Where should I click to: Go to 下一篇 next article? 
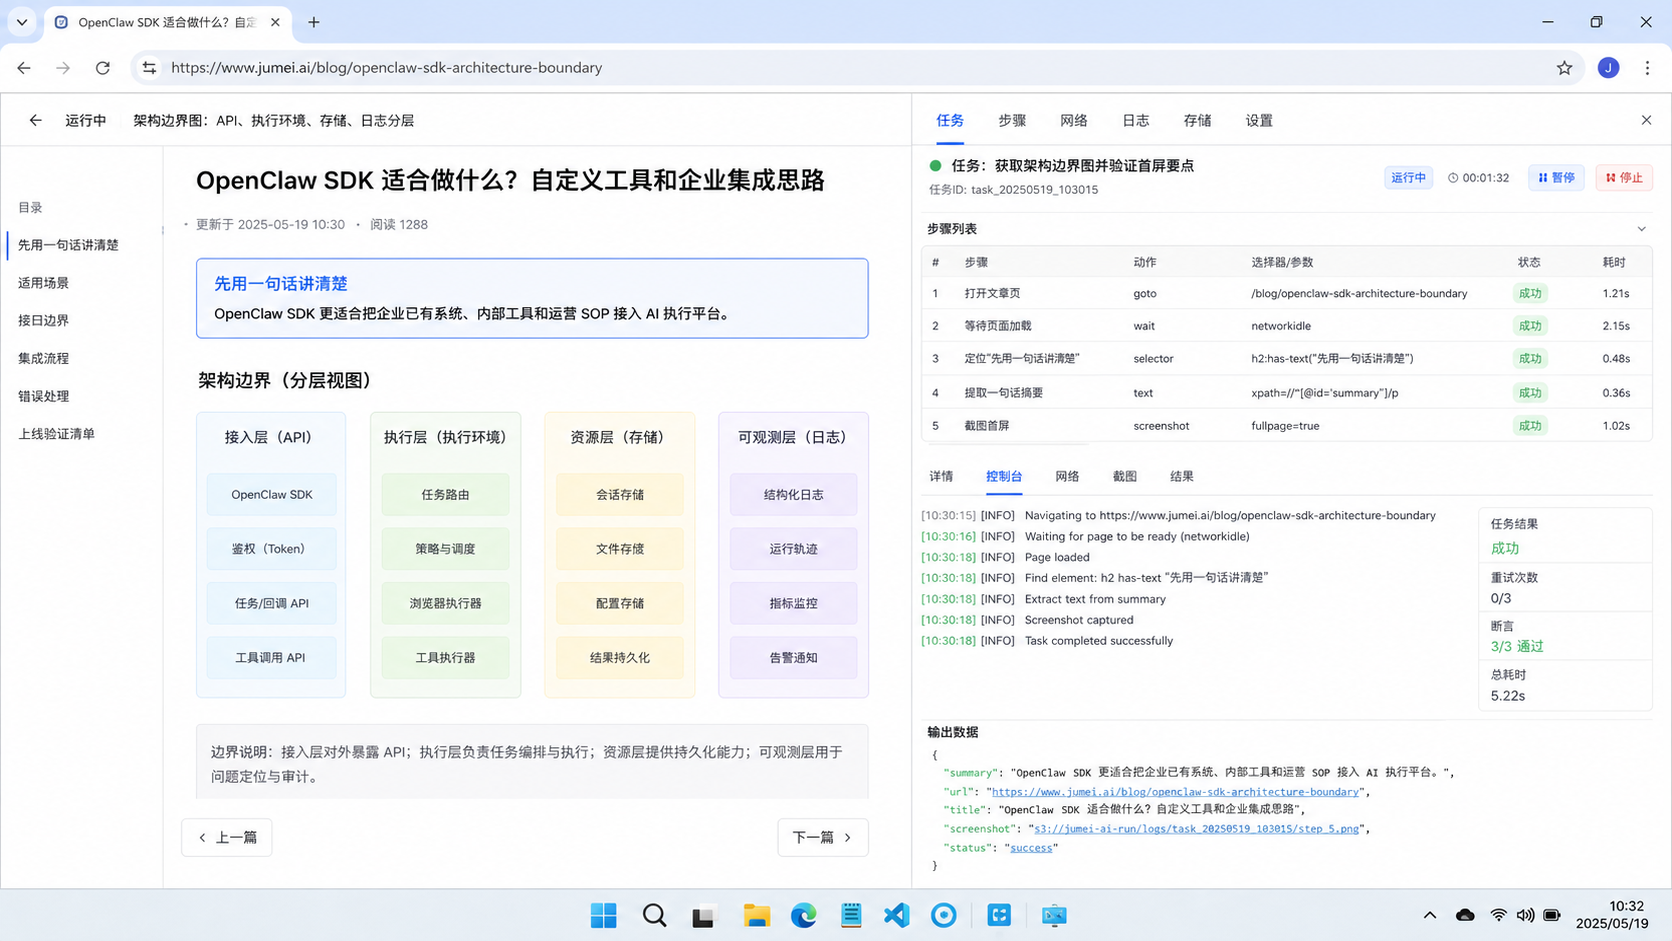pos(823,837)
